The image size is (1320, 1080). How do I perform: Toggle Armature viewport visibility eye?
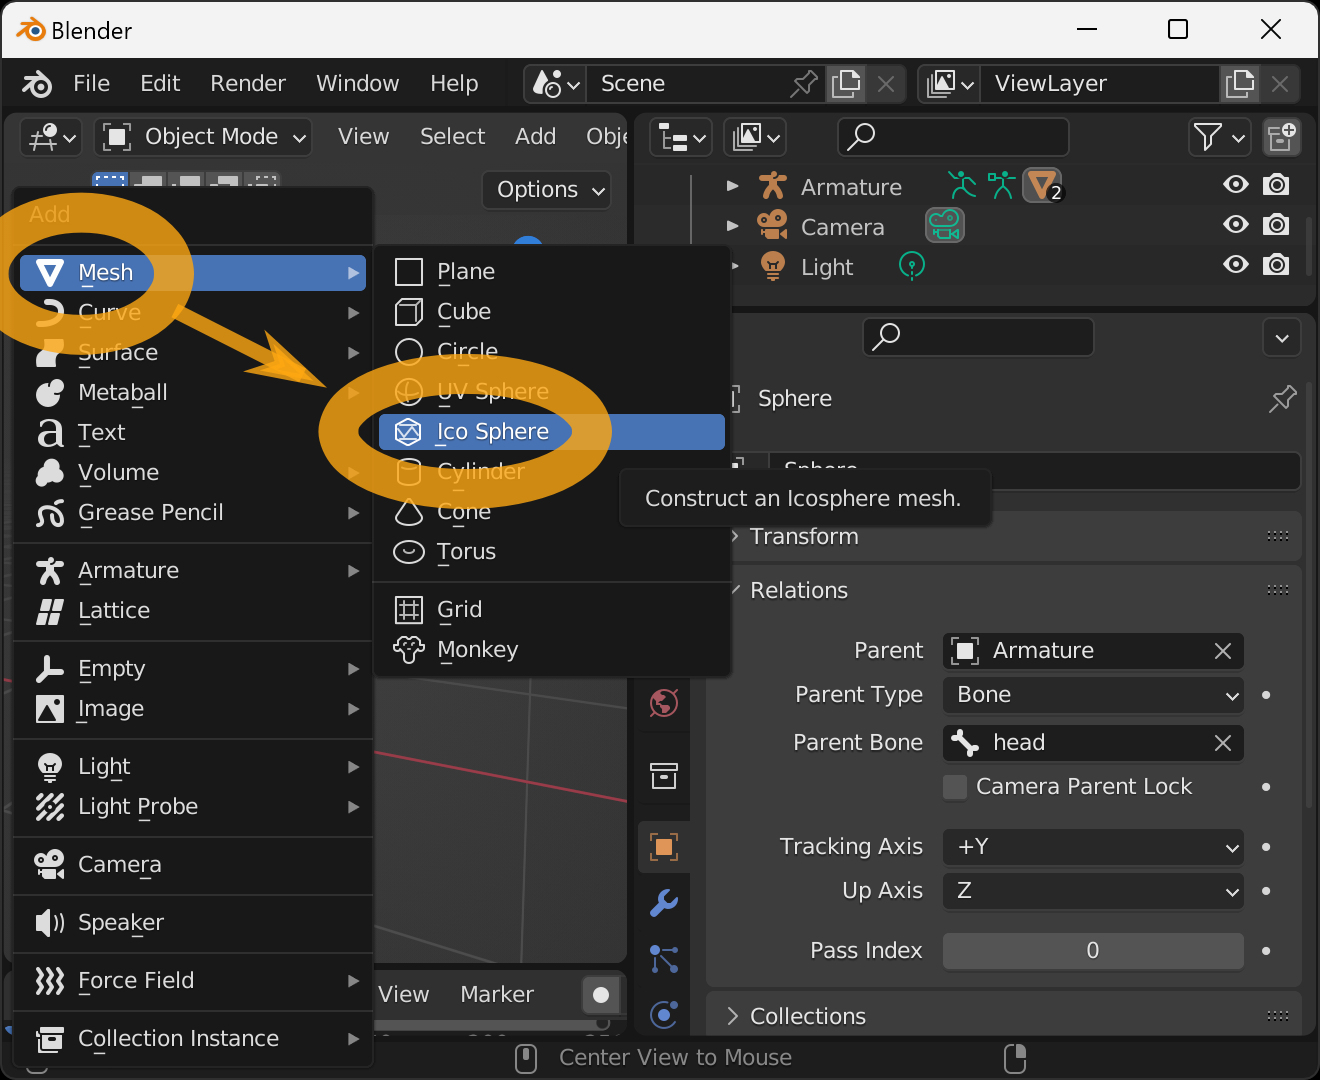(1236, 185)
